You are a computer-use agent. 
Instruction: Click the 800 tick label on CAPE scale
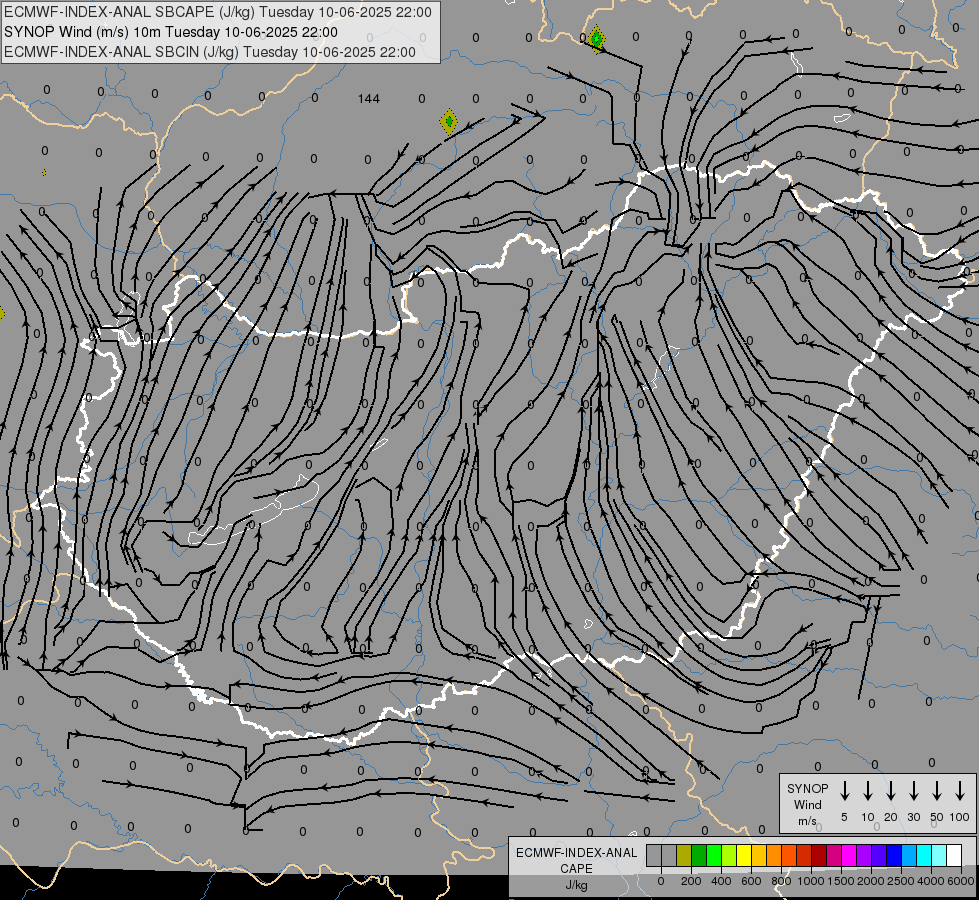point(781,881)
